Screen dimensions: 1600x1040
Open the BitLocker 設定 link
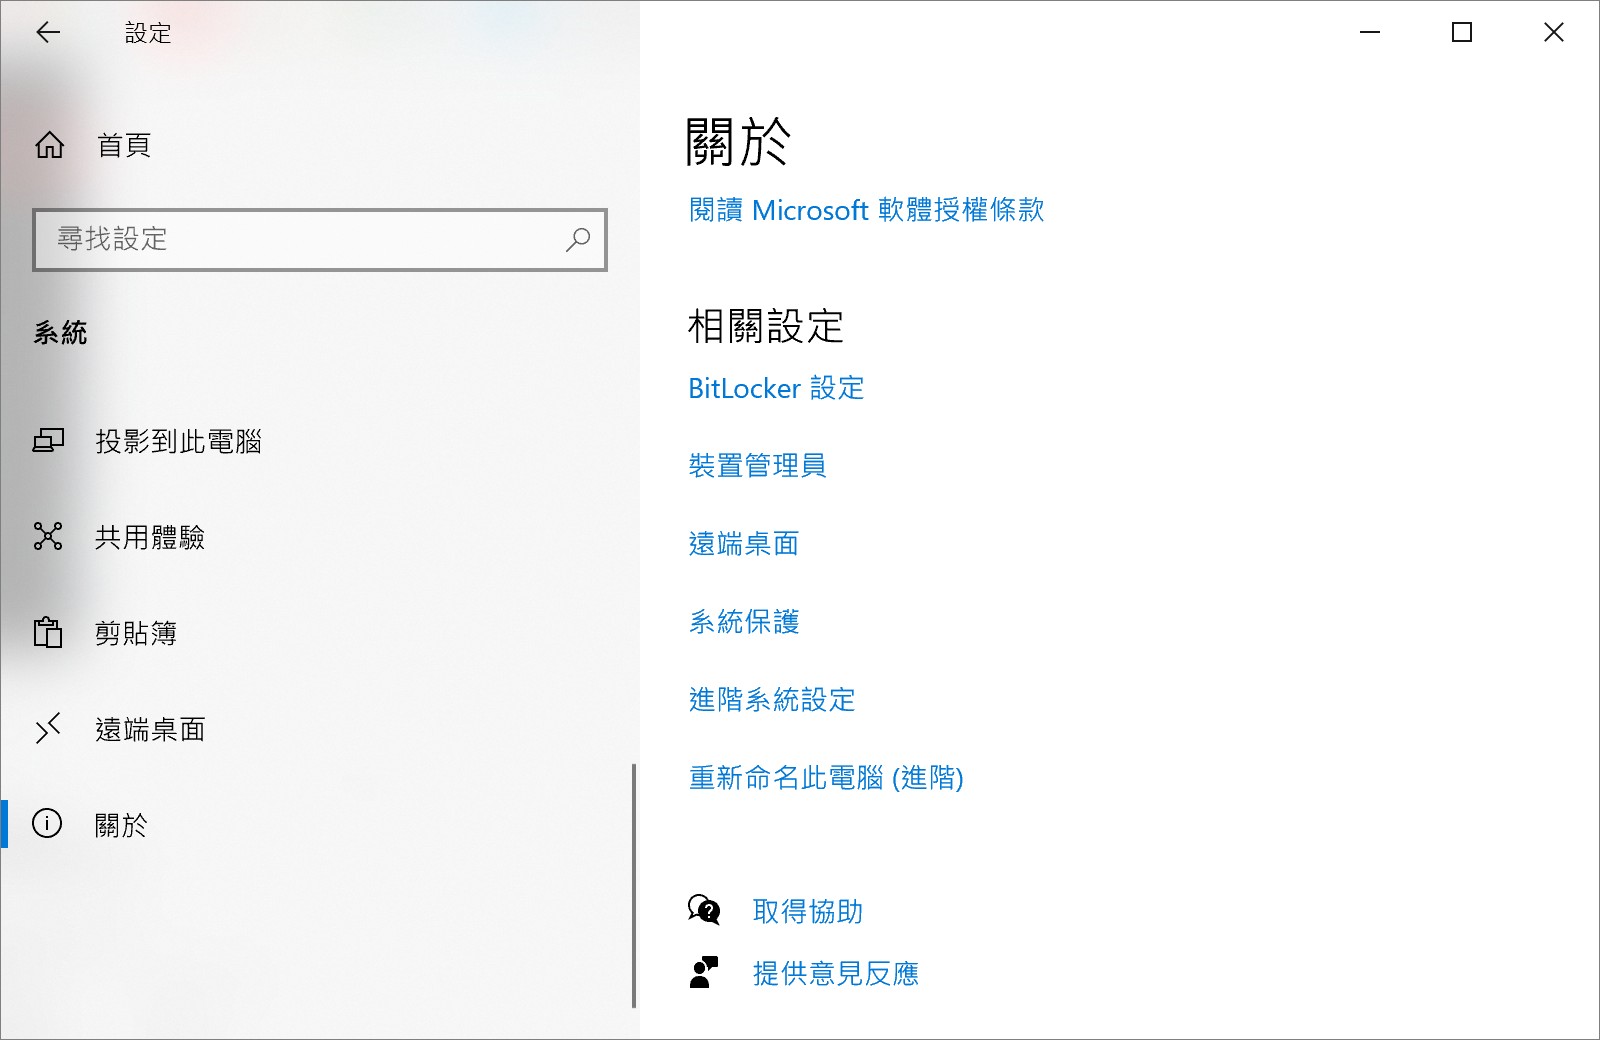coord(776,388)
